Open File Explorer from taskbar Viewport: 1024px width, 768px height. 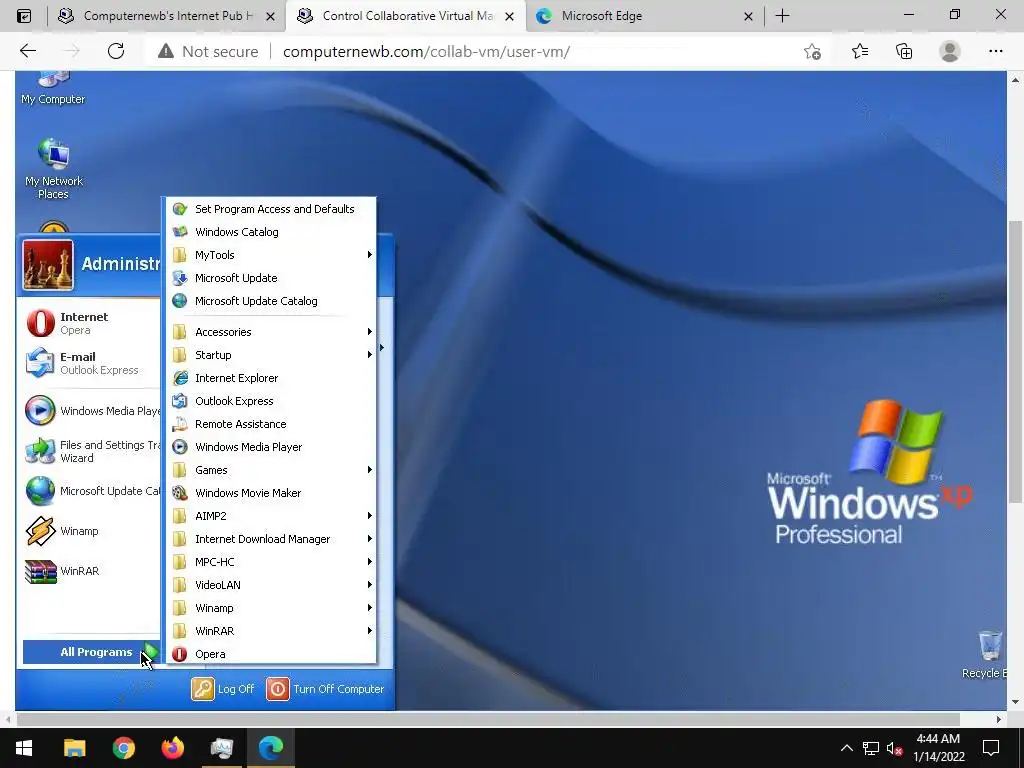tap(74, 747)
